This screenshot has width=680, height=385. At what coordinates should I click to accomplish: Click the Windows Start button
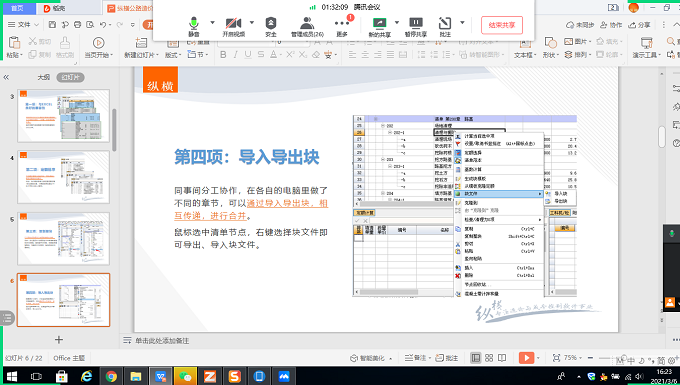[x=12, y=376]
